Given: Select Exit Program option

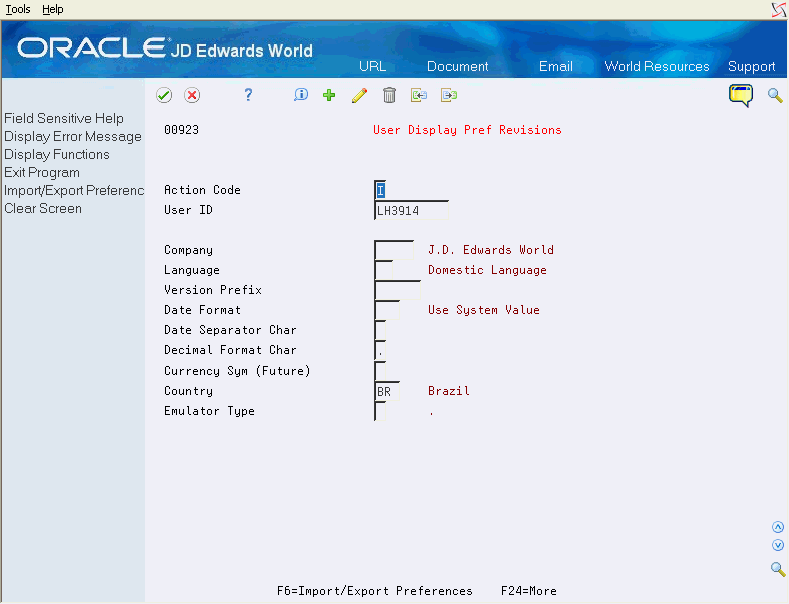Looking at the screenshot, I should [x=42, y=173].
